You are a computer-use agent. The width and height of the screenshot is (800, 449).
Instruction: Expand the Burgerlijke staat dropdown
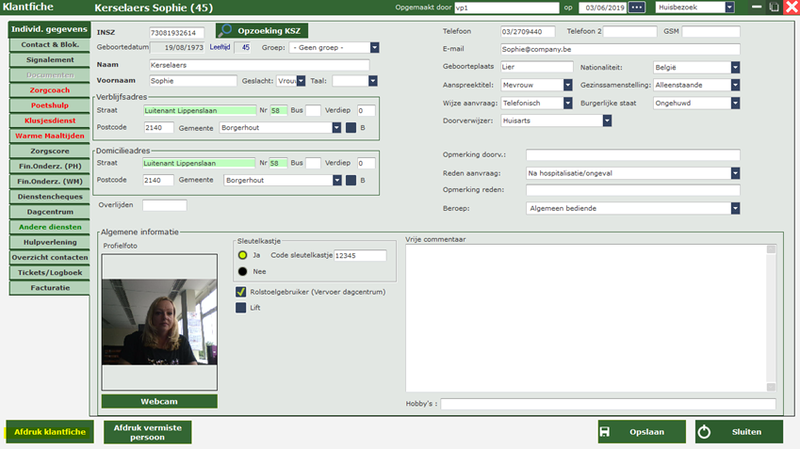point(735,103)
